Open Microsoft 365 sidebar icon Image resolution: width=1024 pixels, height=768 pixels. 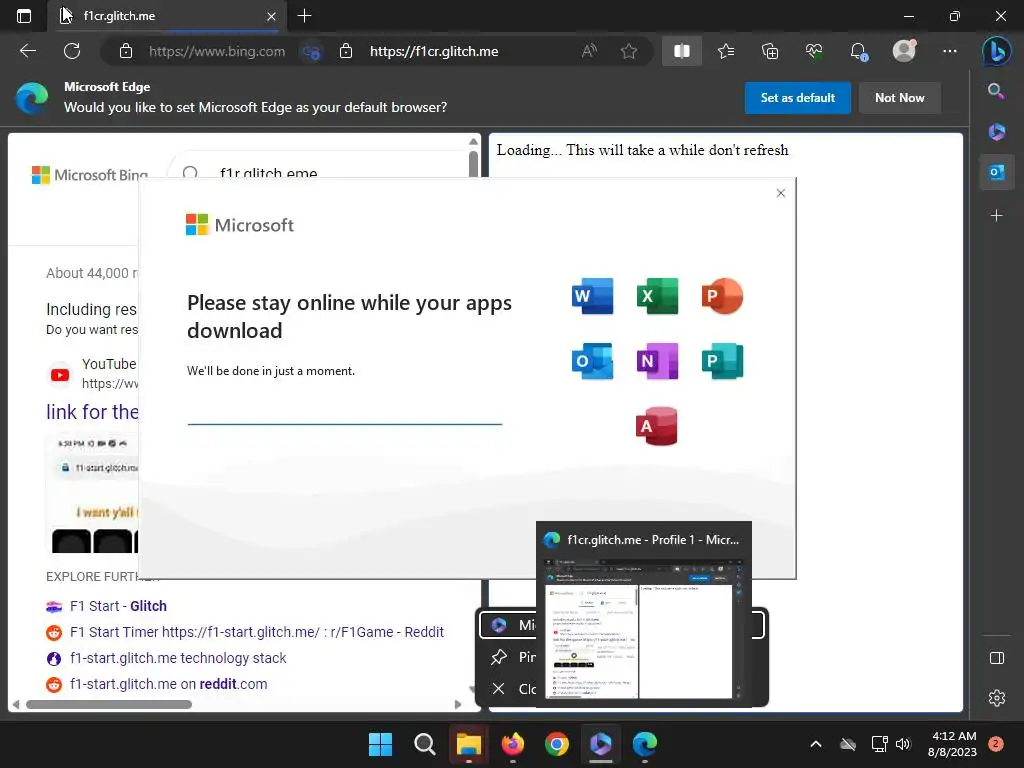pyautogui.click(x=996, y=132)
